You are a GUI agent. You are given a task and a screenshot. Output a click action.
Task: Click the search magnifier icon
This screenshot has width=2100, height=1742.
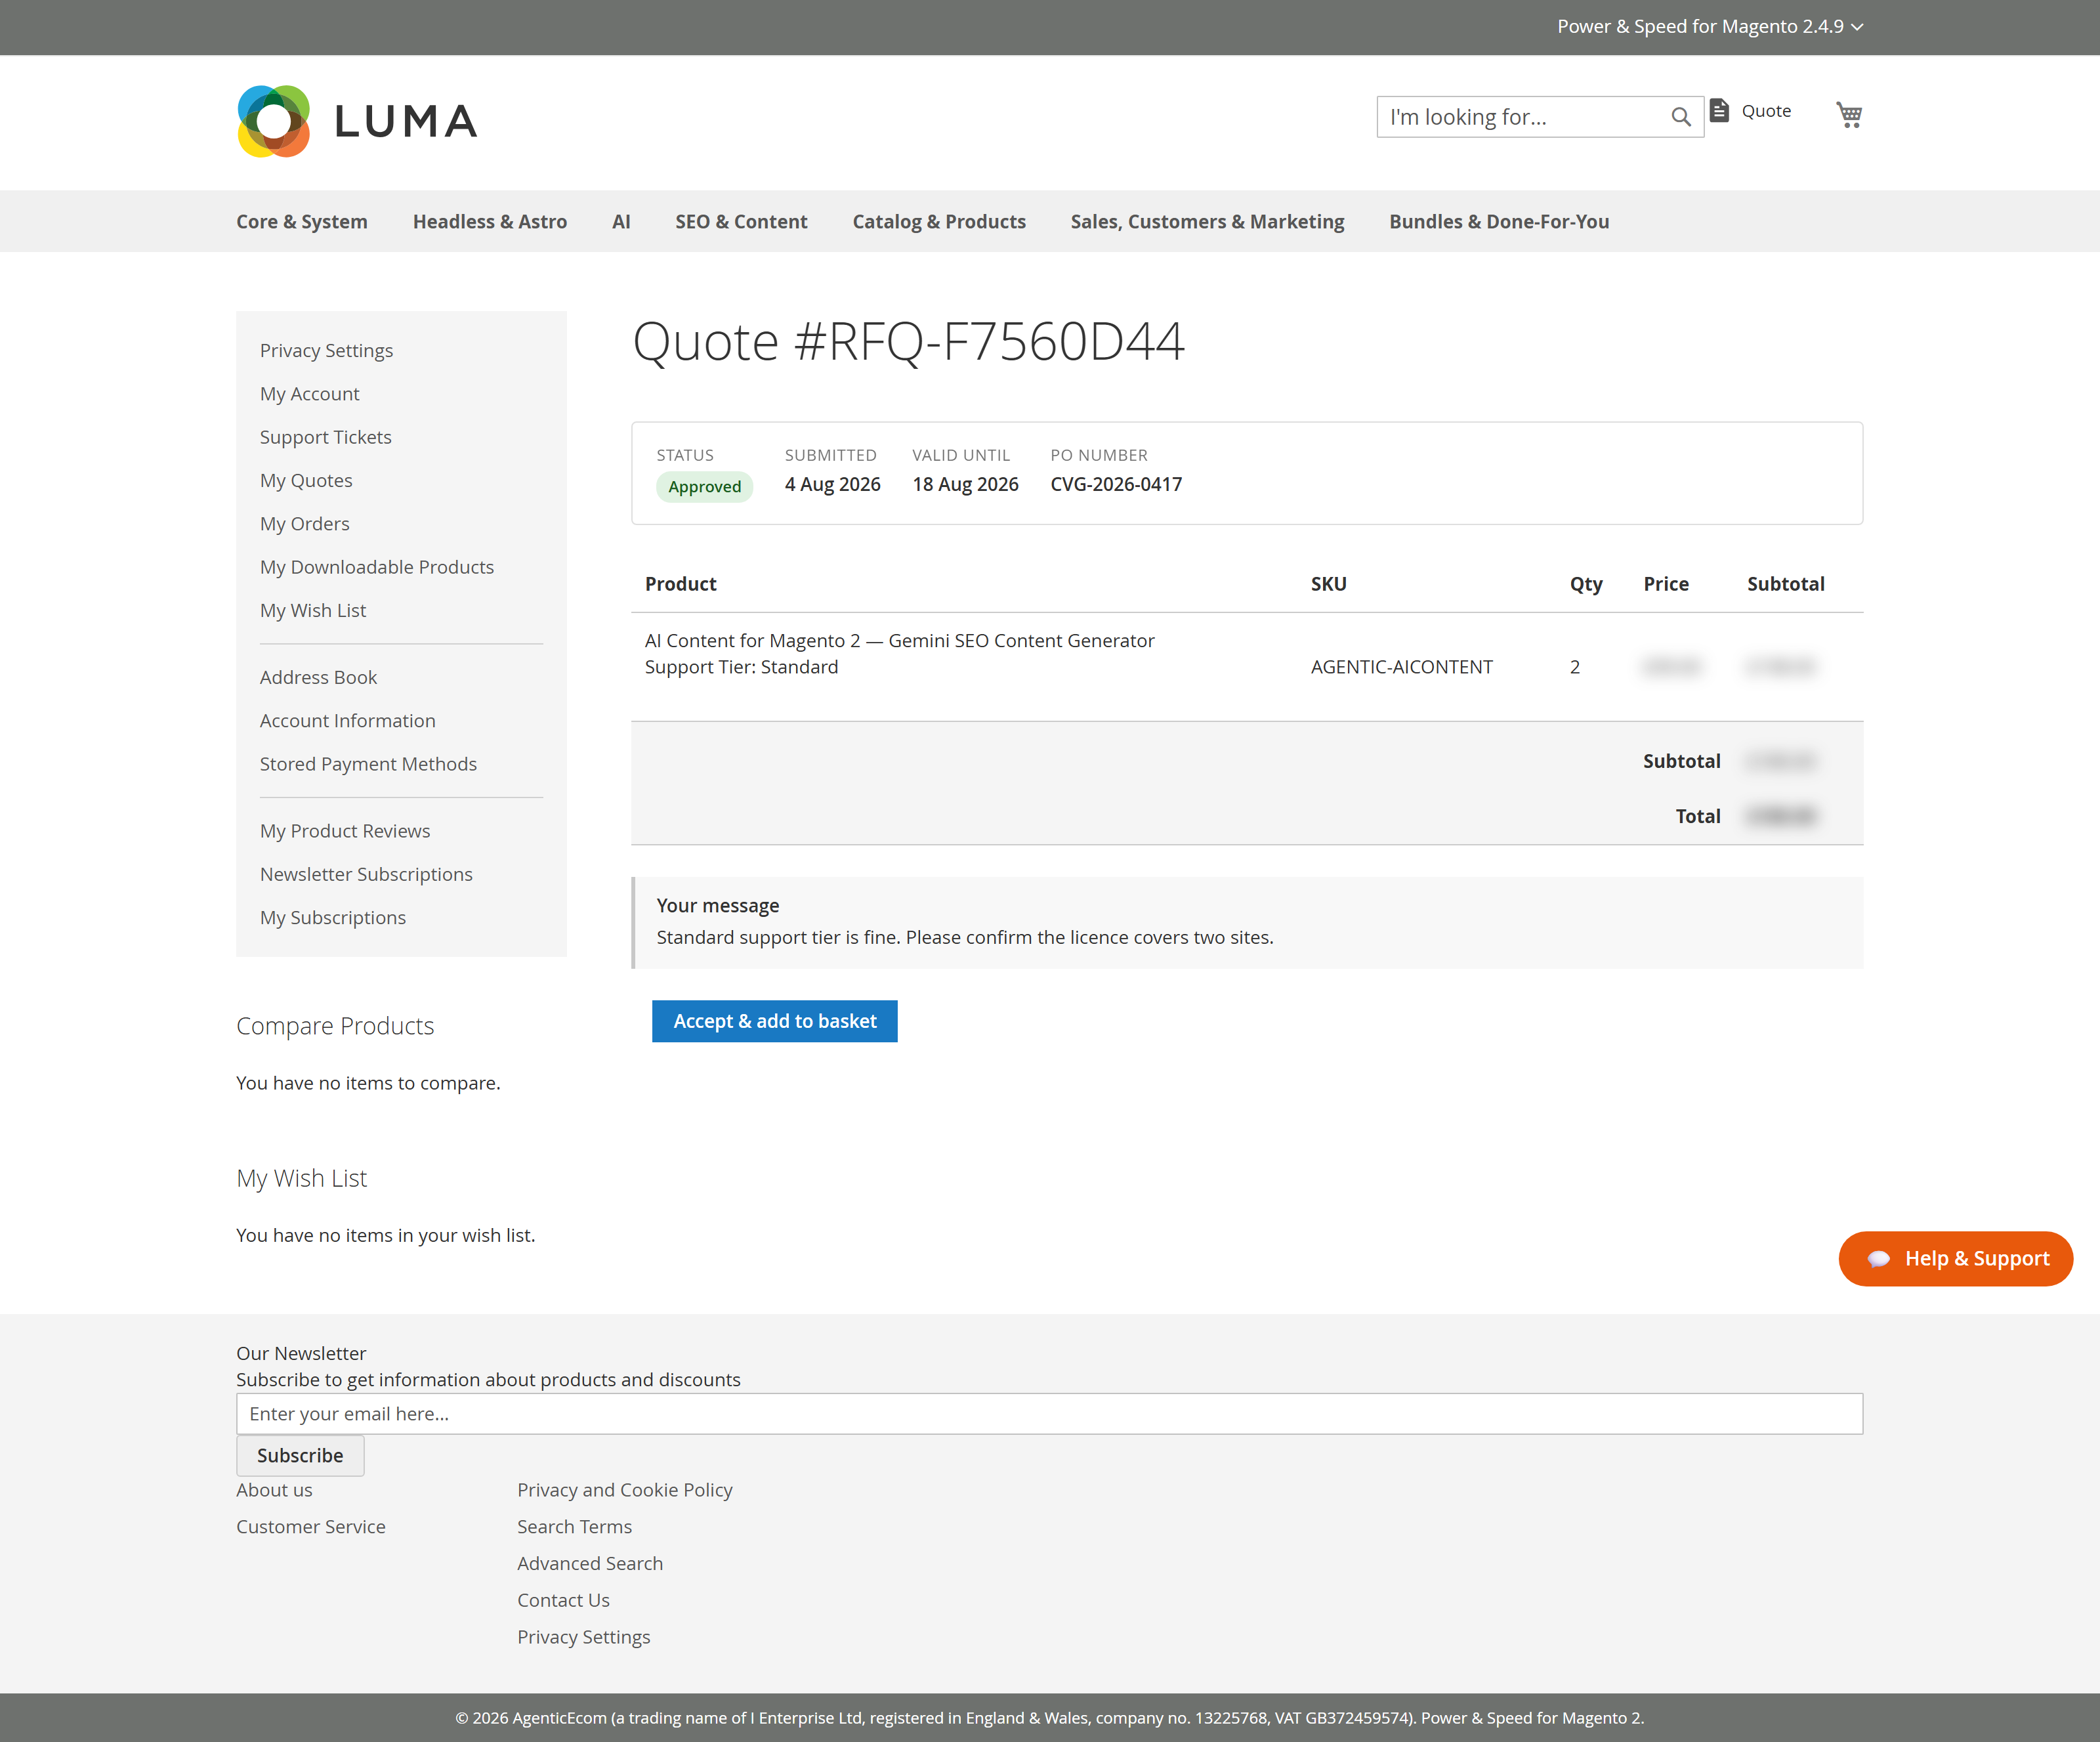coord(1681,117)
